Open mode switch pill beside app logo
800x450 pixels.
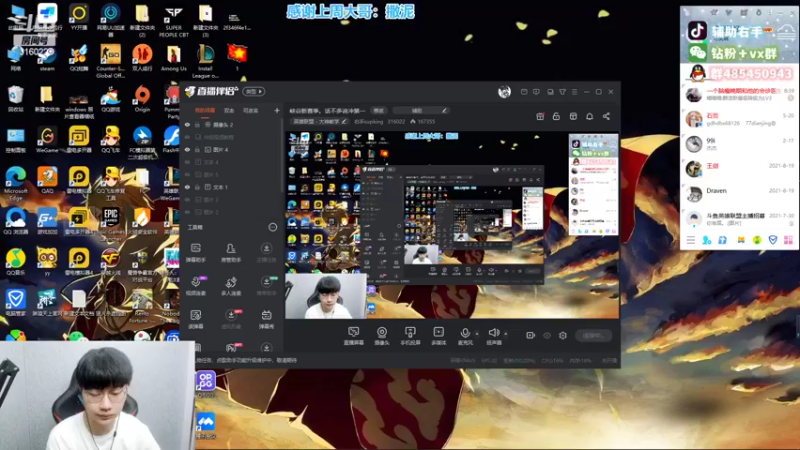[254, 91]
